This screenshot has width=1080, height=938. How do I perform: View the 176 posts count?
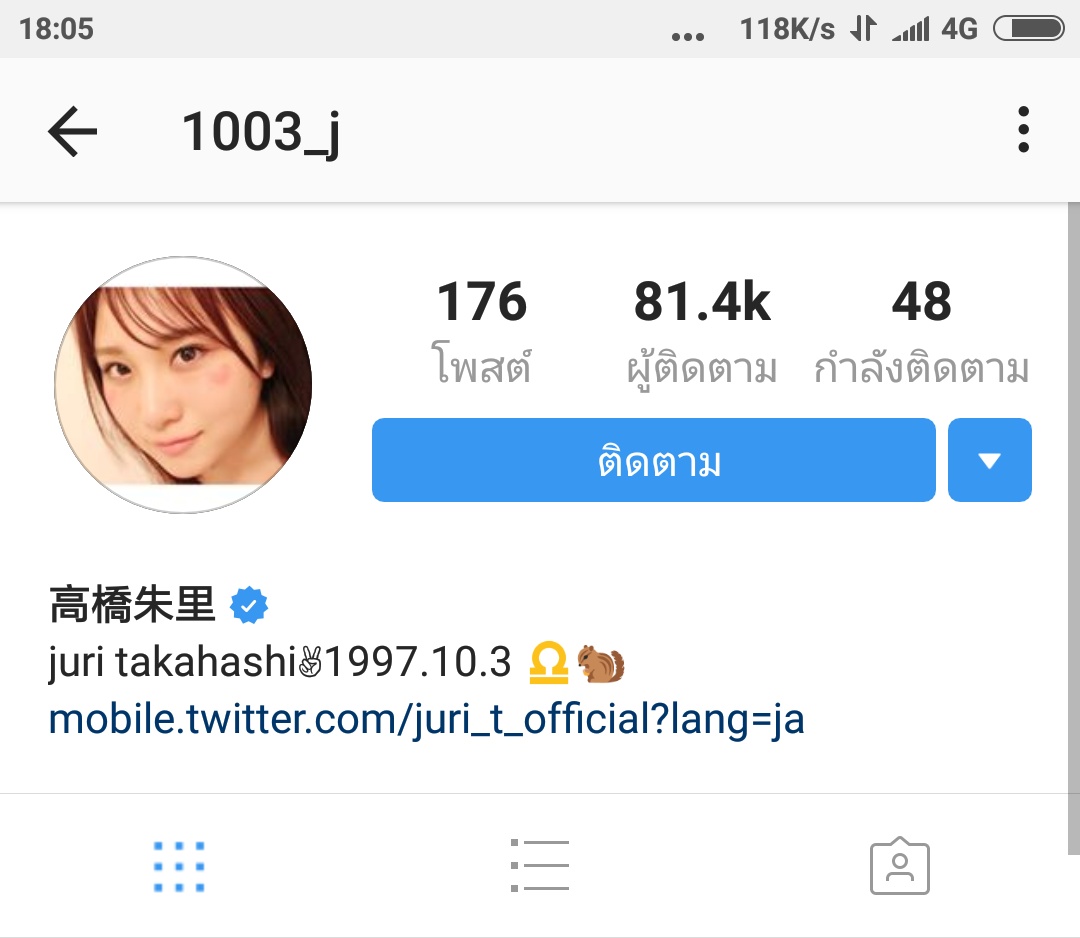click(x=482, y=331)
